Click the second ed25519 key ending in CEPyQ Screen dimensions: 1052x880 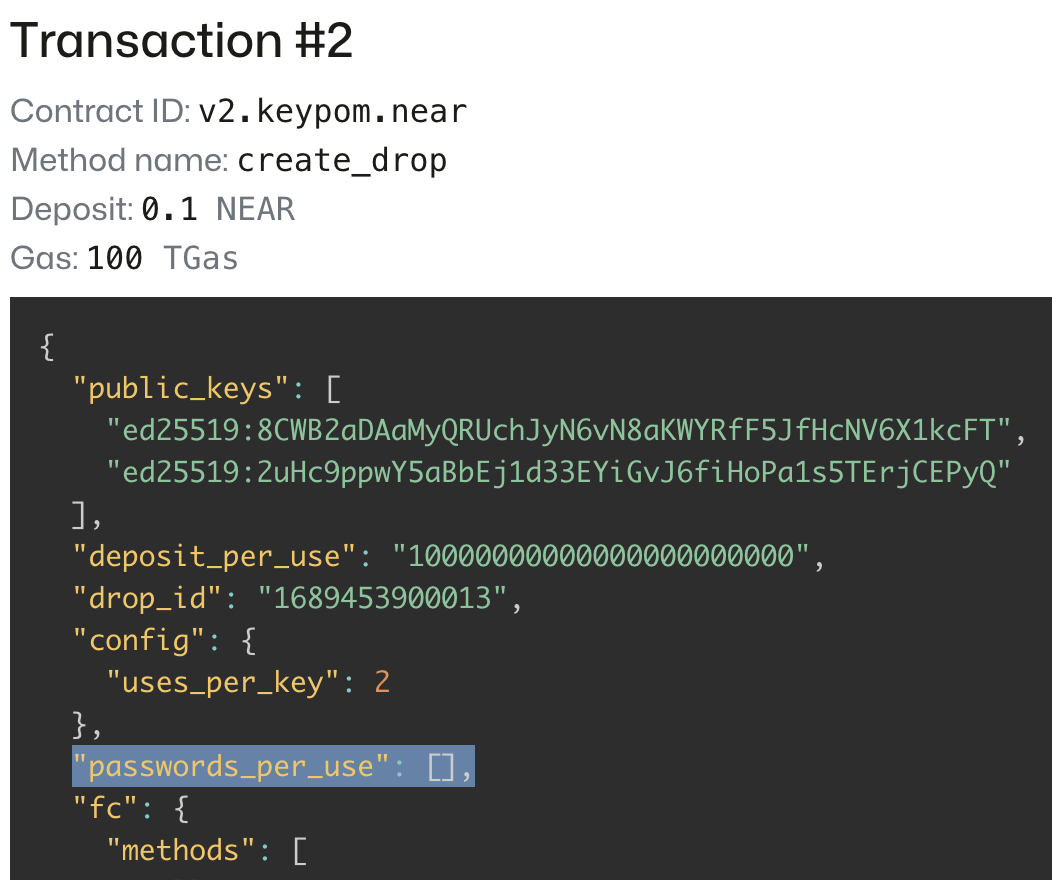click(559, 472)
